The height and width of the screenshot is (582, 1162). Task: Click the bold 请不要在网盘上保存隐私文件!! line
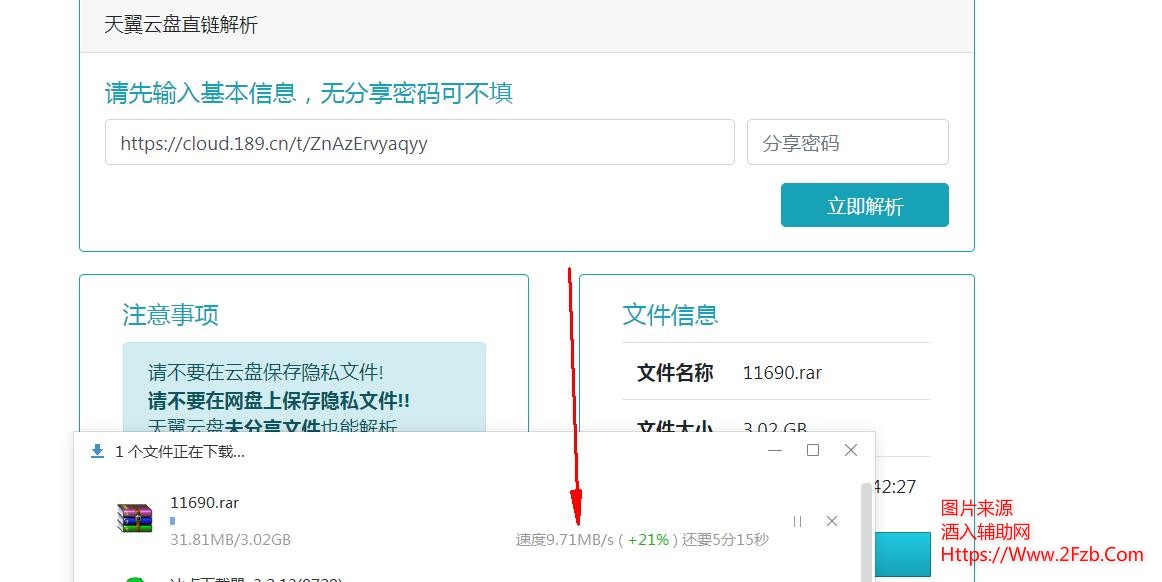click(x=279, y=401)
